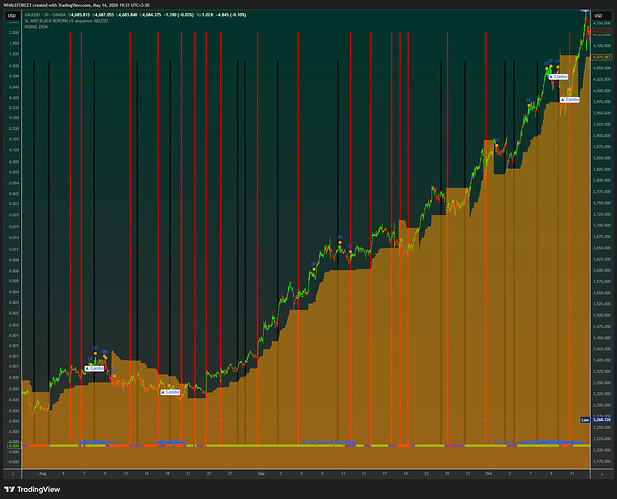
Task: Select the RISING ZION indicator legend
Action: (36, 27)
